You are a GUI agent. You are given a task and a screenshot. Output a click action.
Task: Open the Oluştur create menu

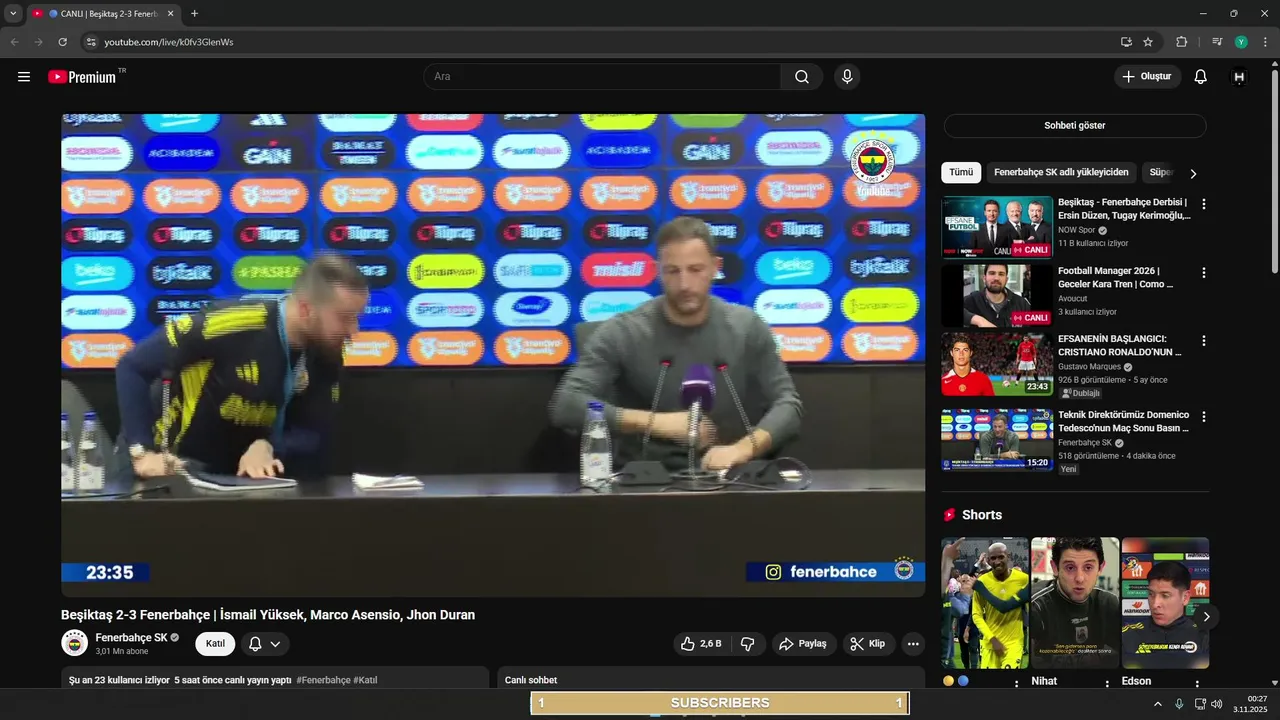1148,77
